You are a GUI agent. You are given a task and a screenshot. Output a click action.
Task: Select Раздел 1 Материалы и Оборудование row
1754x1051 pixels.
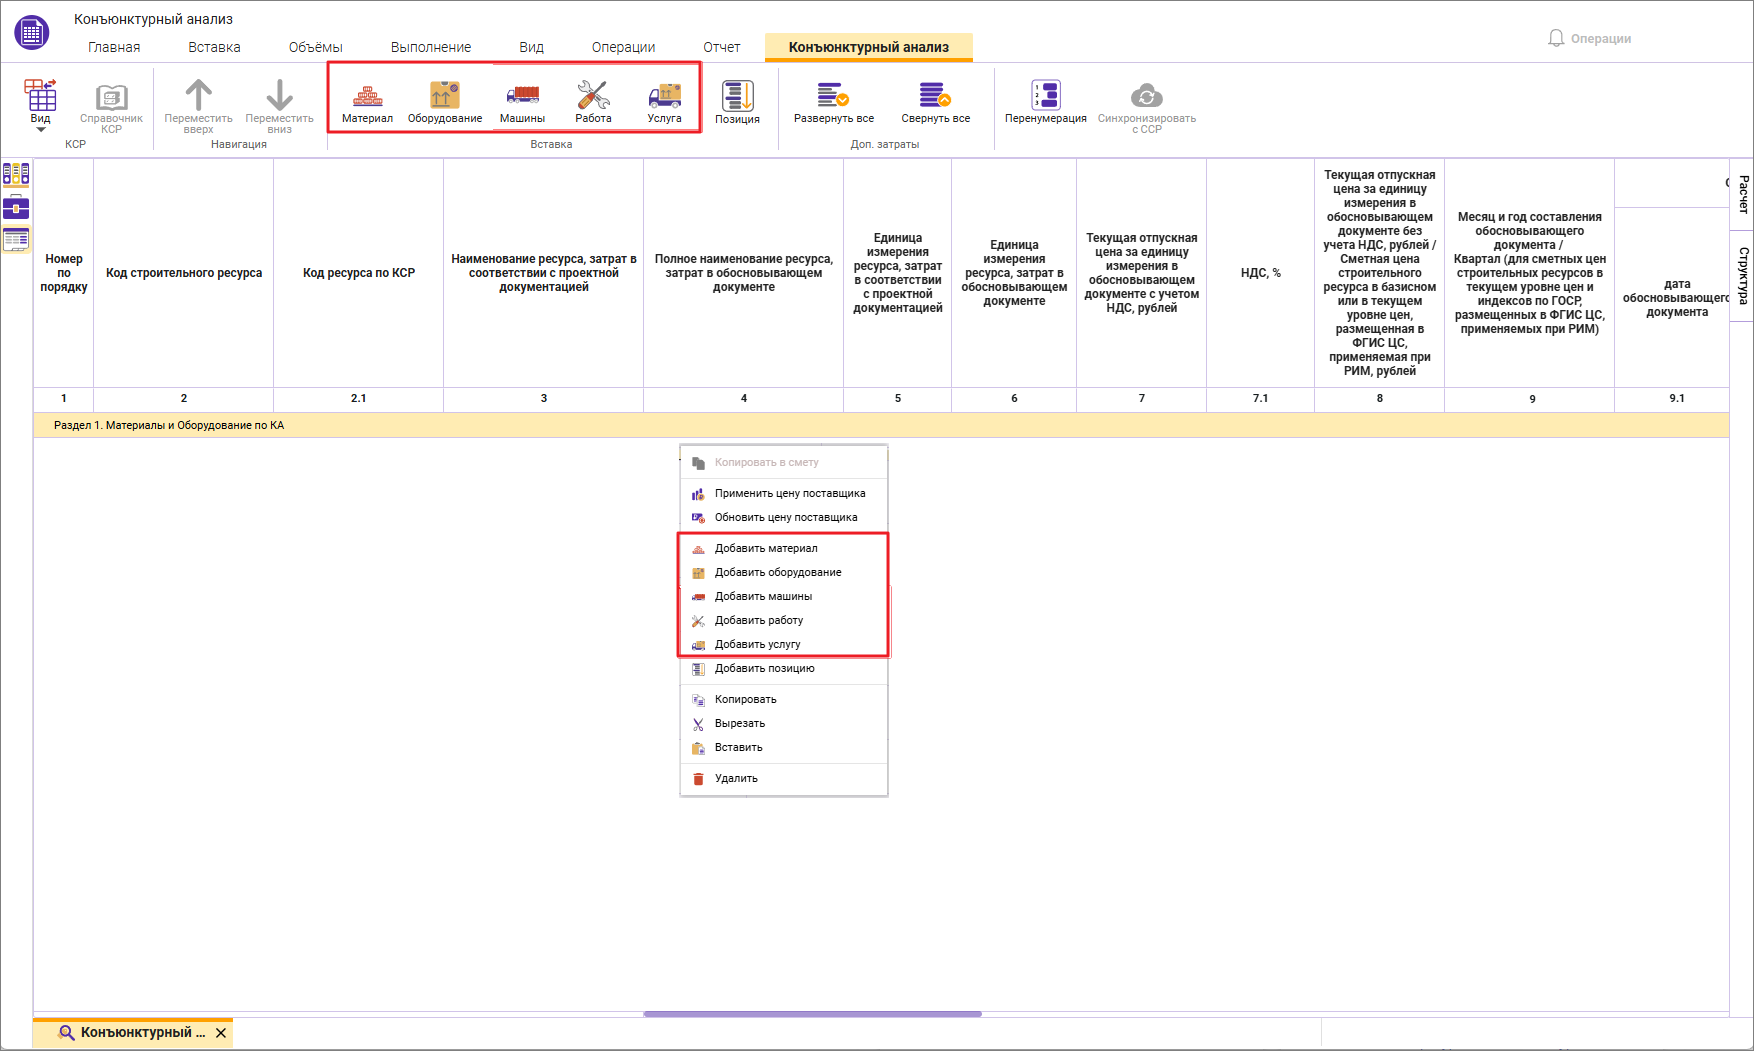tap(881, 425)
